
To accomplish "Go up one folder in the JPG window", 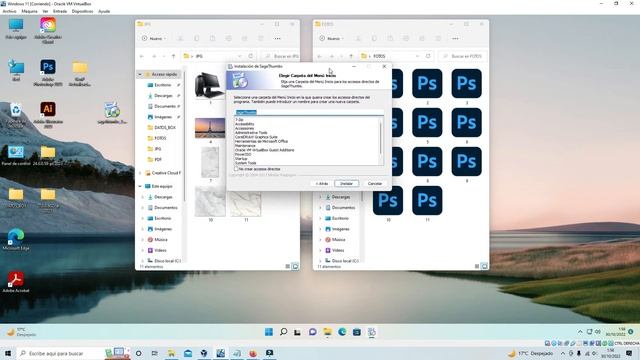I will pyautogui.click(x=173, y=56).
